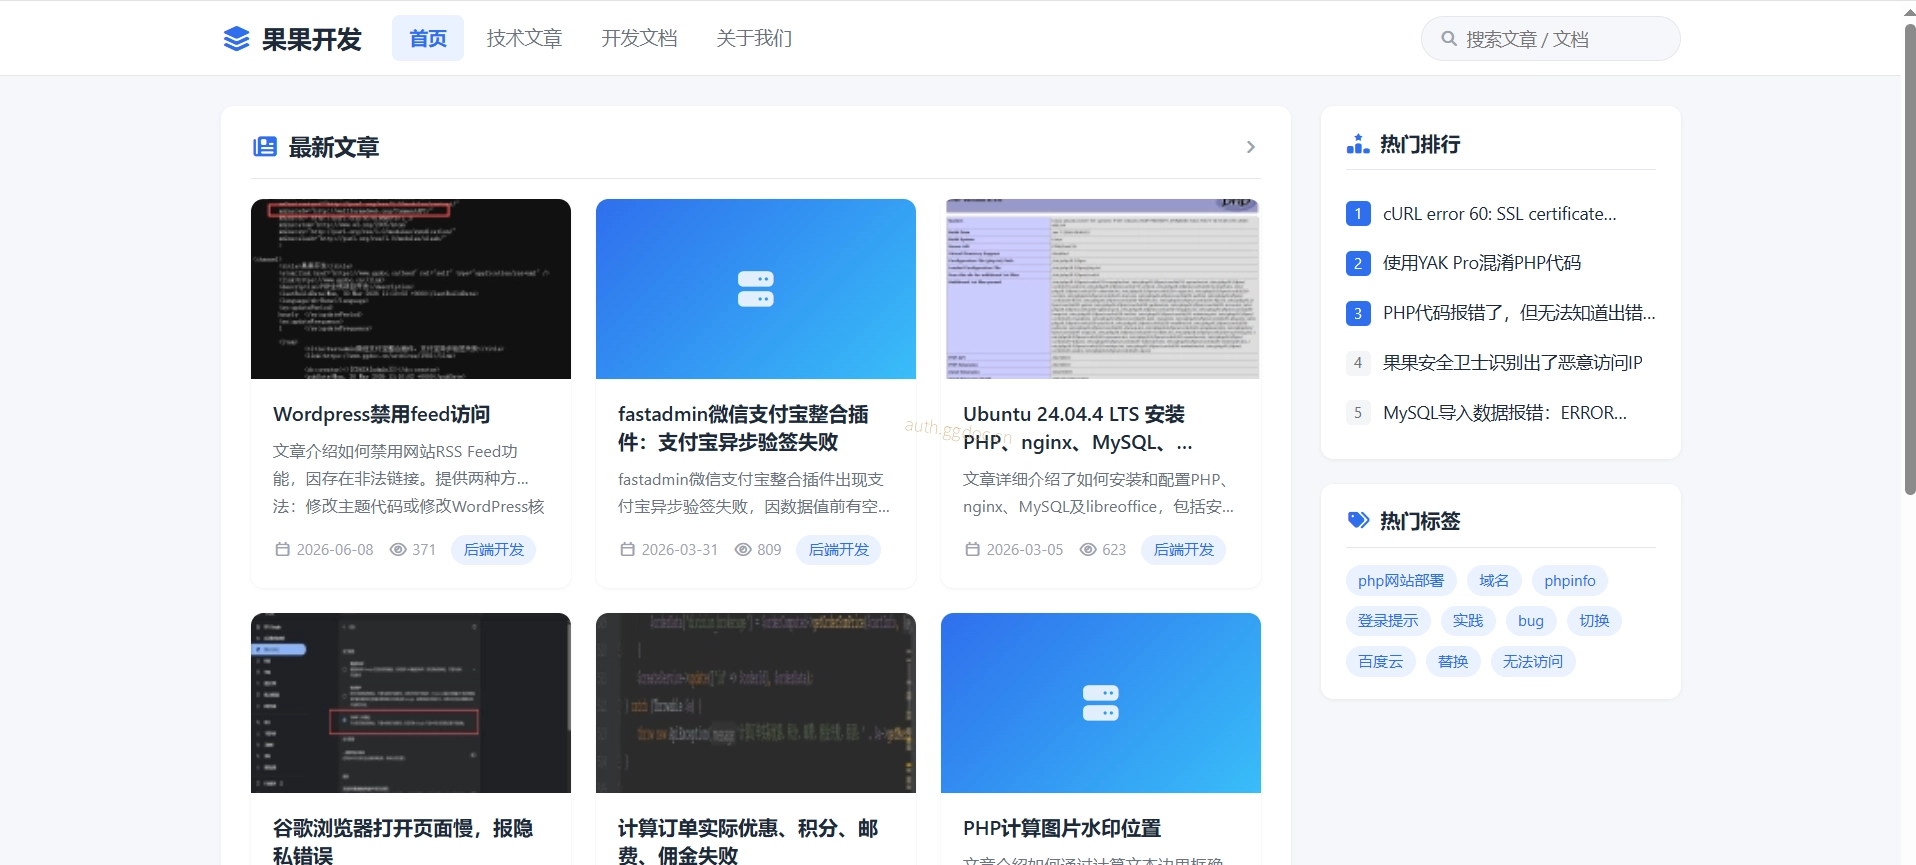Click 后端开发 tag on the fastadmin article
This screenshot has height=865, width=1916.
[x=839, y=549]
